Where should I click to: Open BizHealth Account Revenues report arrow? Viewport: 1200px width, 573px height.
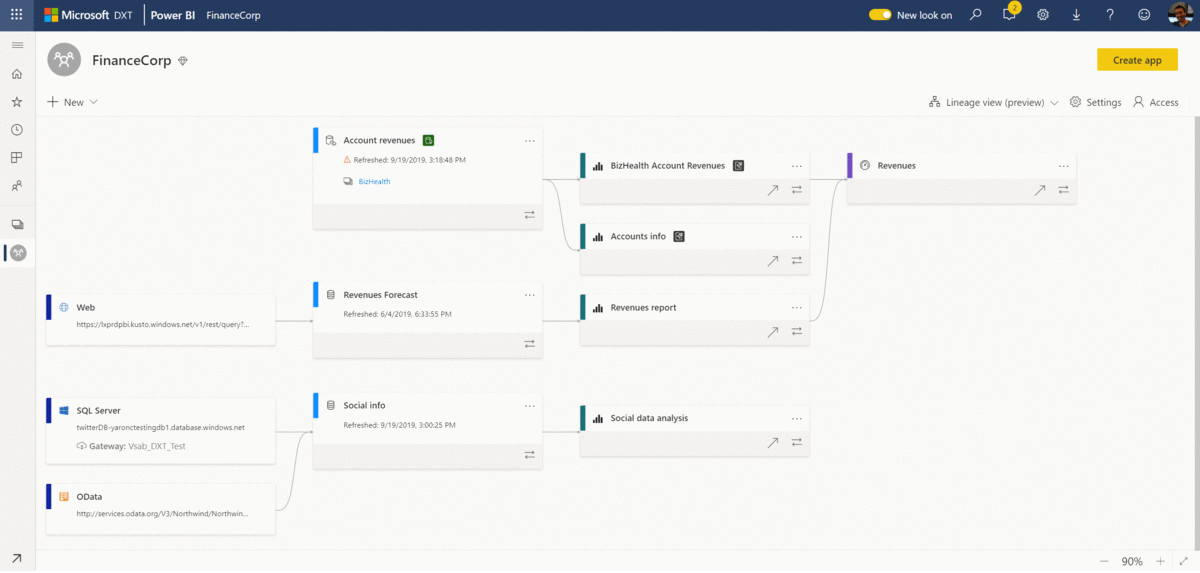coord(772,189)
